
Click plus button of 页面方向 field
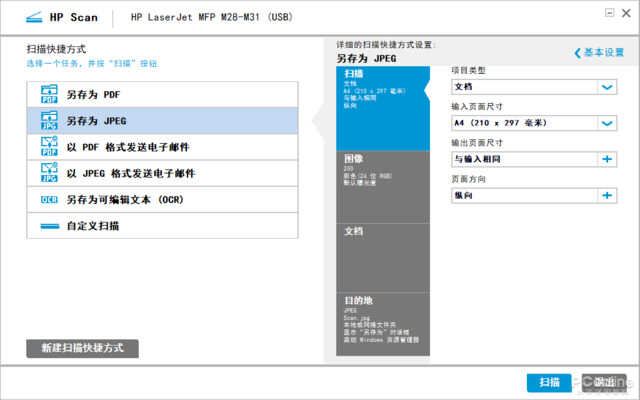click(607, 196)
